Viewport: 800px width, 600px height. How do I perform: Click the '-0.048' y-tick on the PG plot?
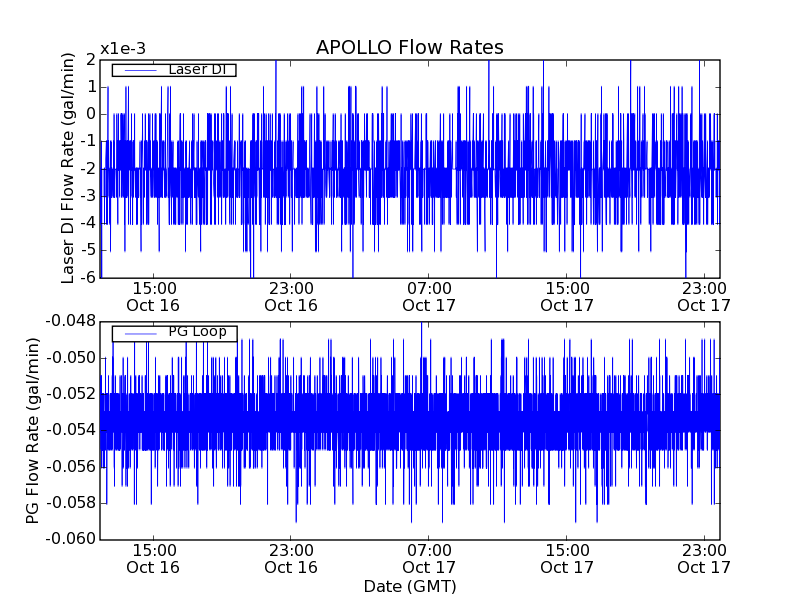pos(71,321)
